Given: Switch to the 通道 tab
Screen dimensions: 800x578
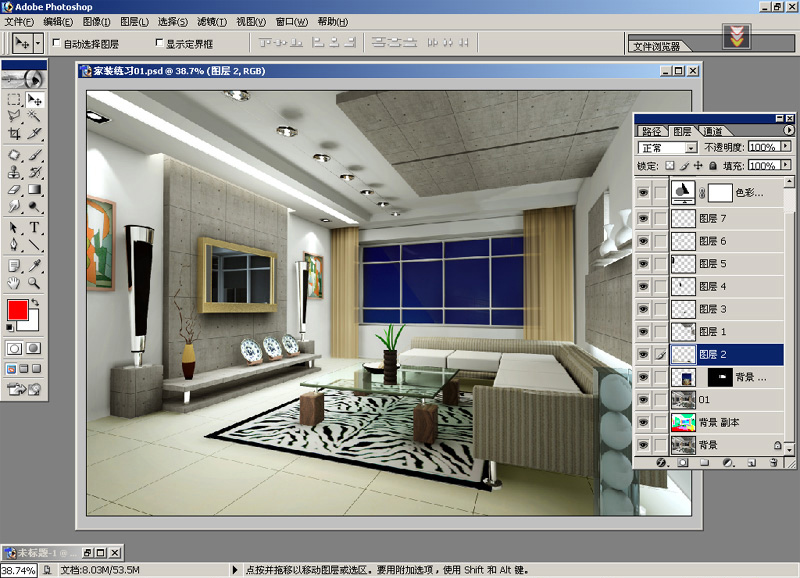Looking at the screenshot, I should [x=713, y=131].
